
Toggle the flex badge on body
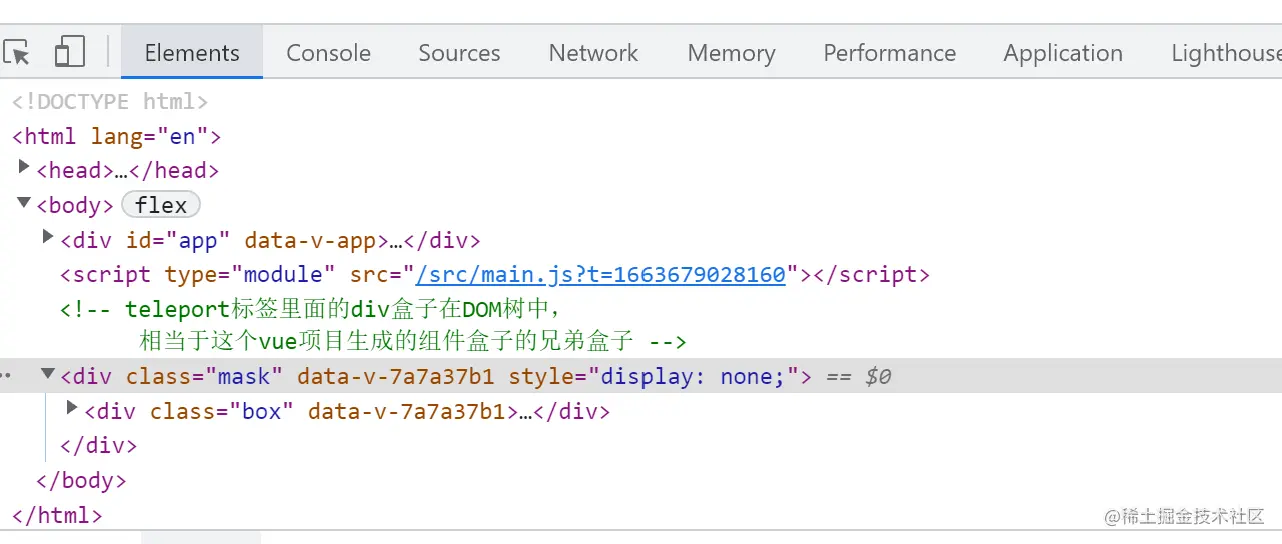click(x=161, y=205)
